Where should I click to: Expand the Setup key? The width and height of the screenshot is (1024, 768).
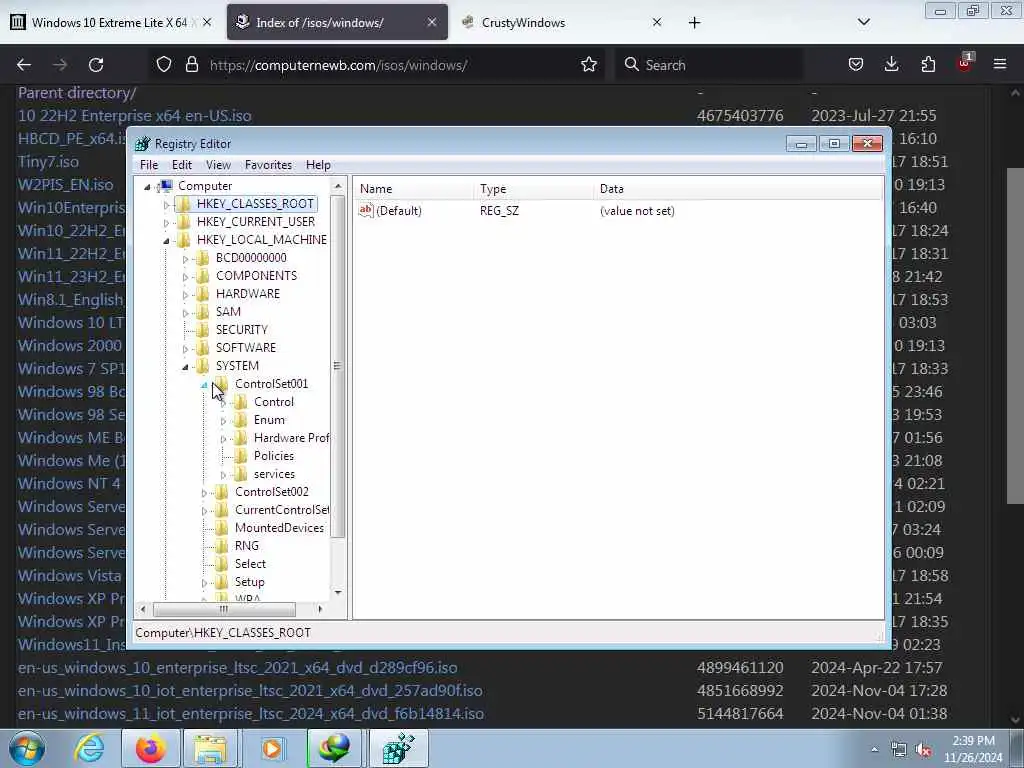[204, 583]
